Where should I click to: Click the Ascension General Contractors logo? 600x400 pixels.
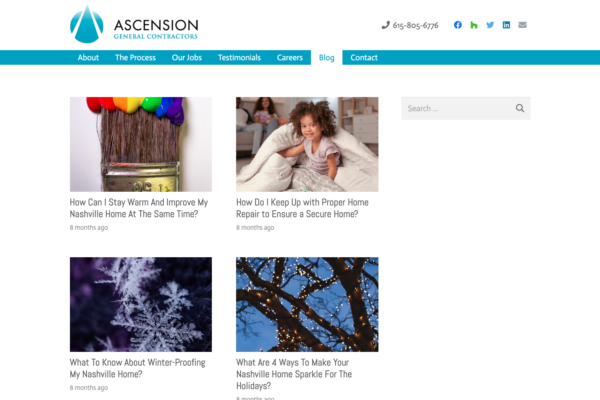[134, 24]
